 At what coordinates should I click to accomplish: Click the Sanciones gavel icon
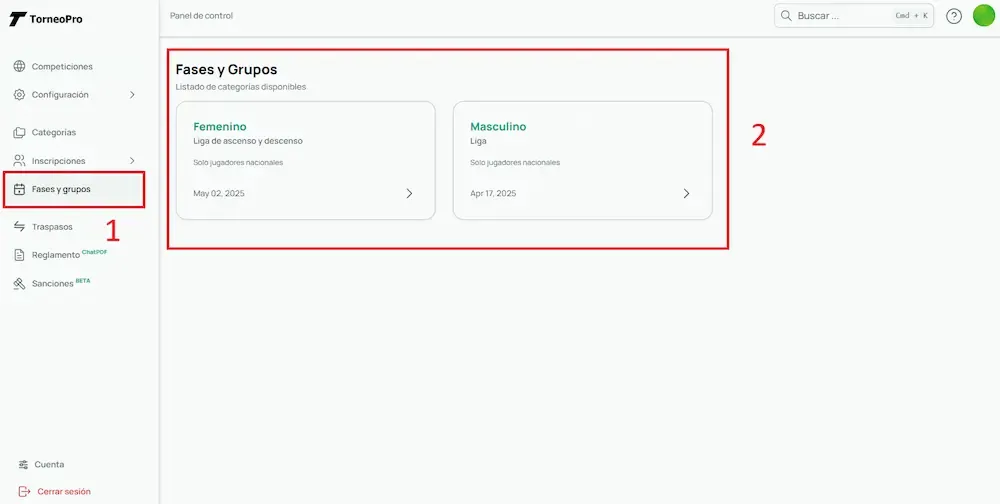tap(20, 284)
